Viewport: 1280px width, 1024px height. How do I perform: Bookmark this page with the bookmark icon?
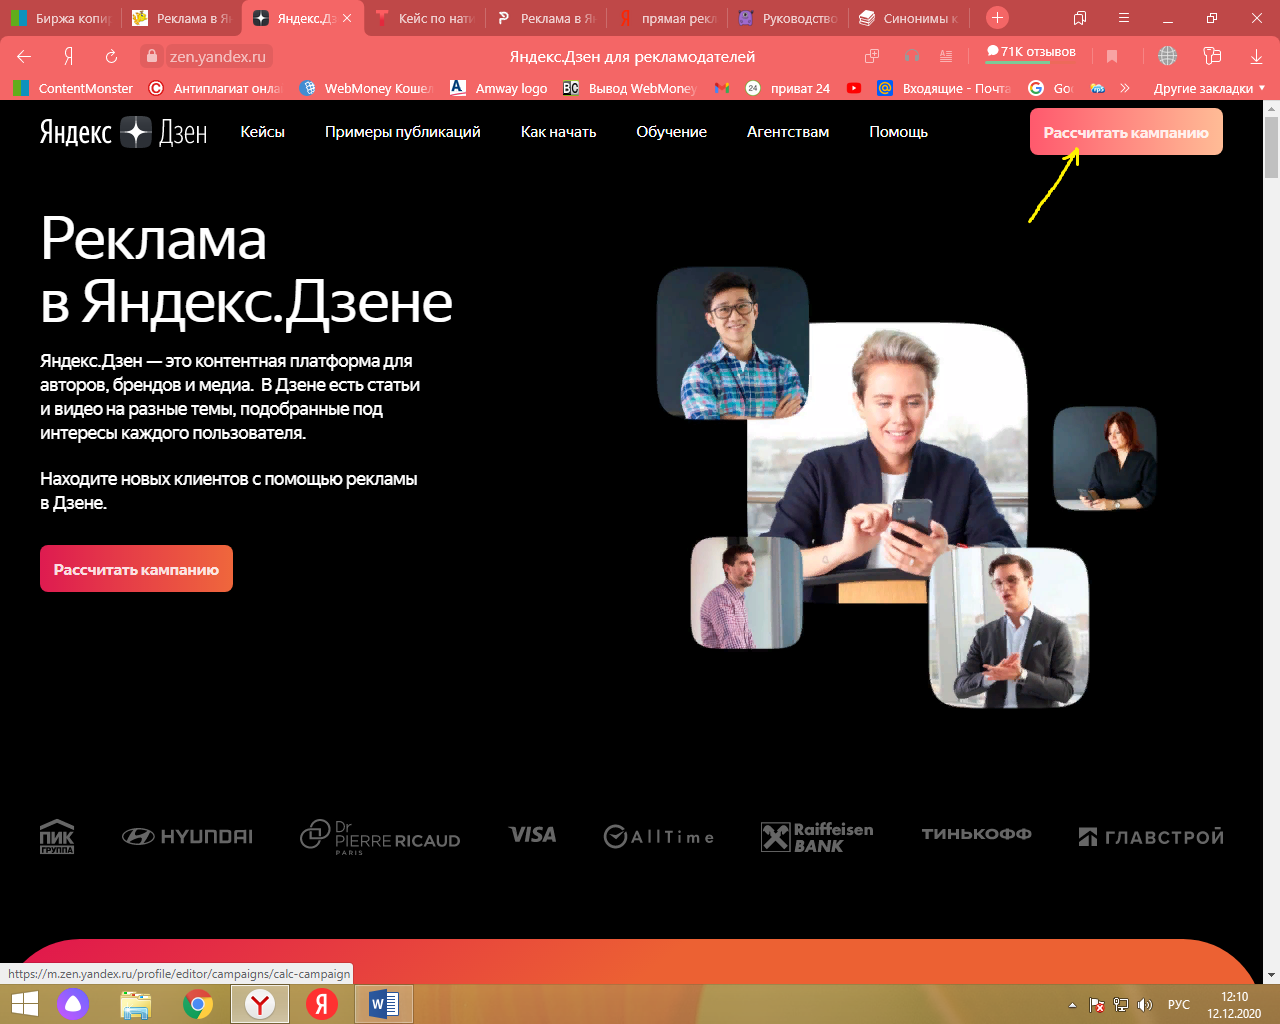[1112, 57]
